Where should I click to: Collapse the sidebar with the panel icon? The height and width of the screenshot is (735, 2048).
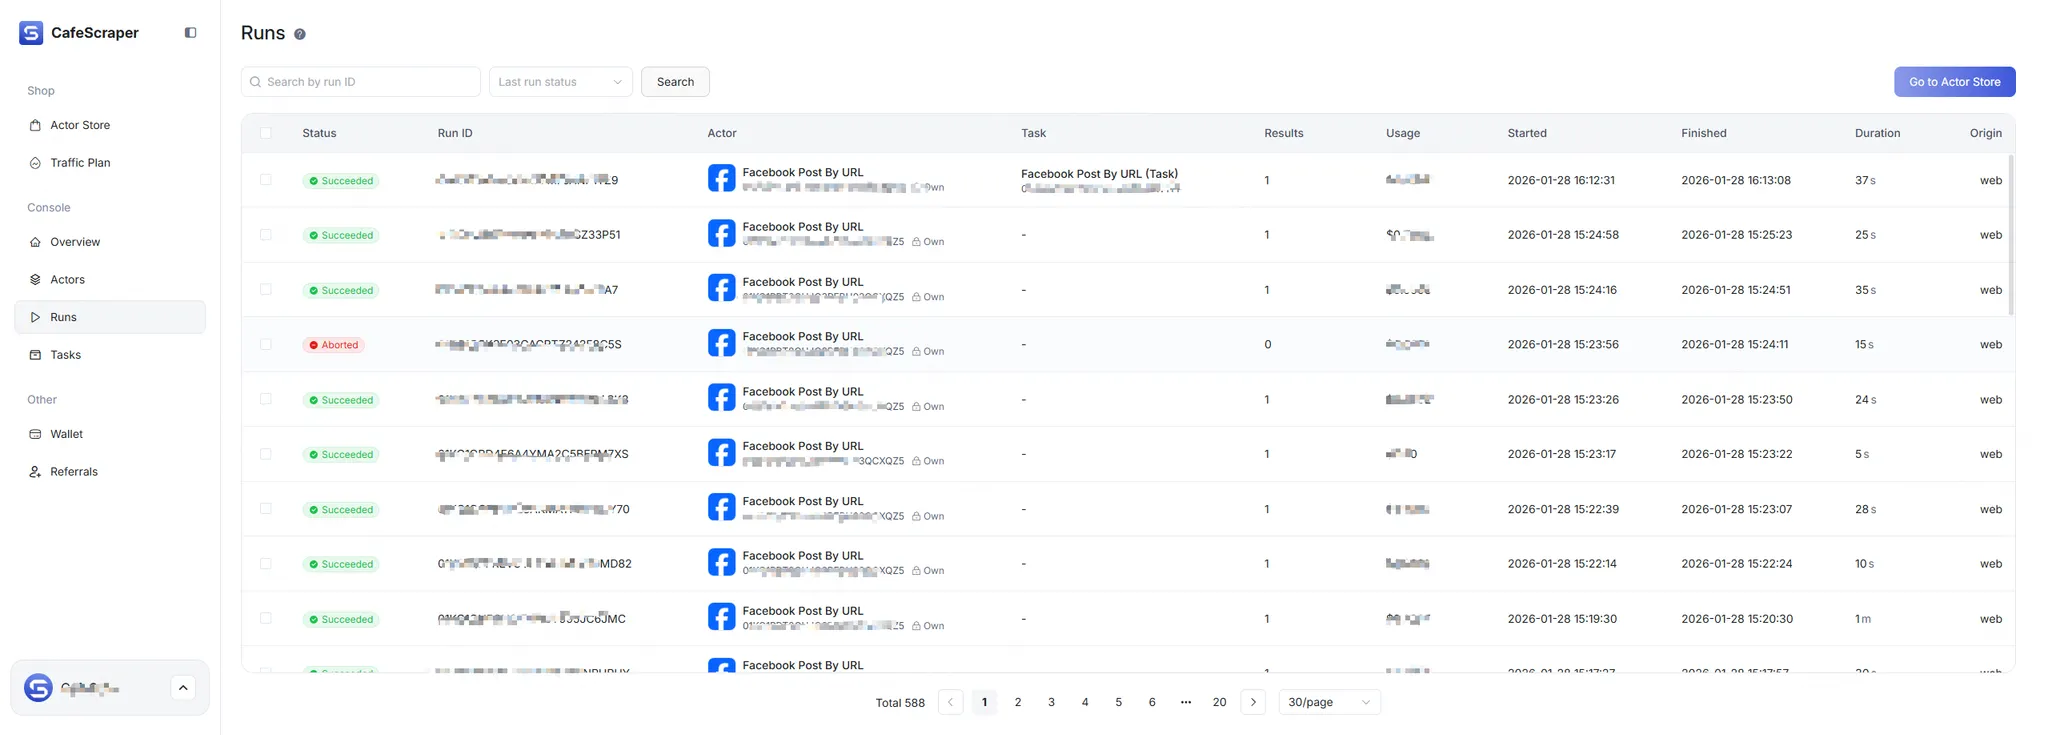pyautogui.click(x=190, y=33)
